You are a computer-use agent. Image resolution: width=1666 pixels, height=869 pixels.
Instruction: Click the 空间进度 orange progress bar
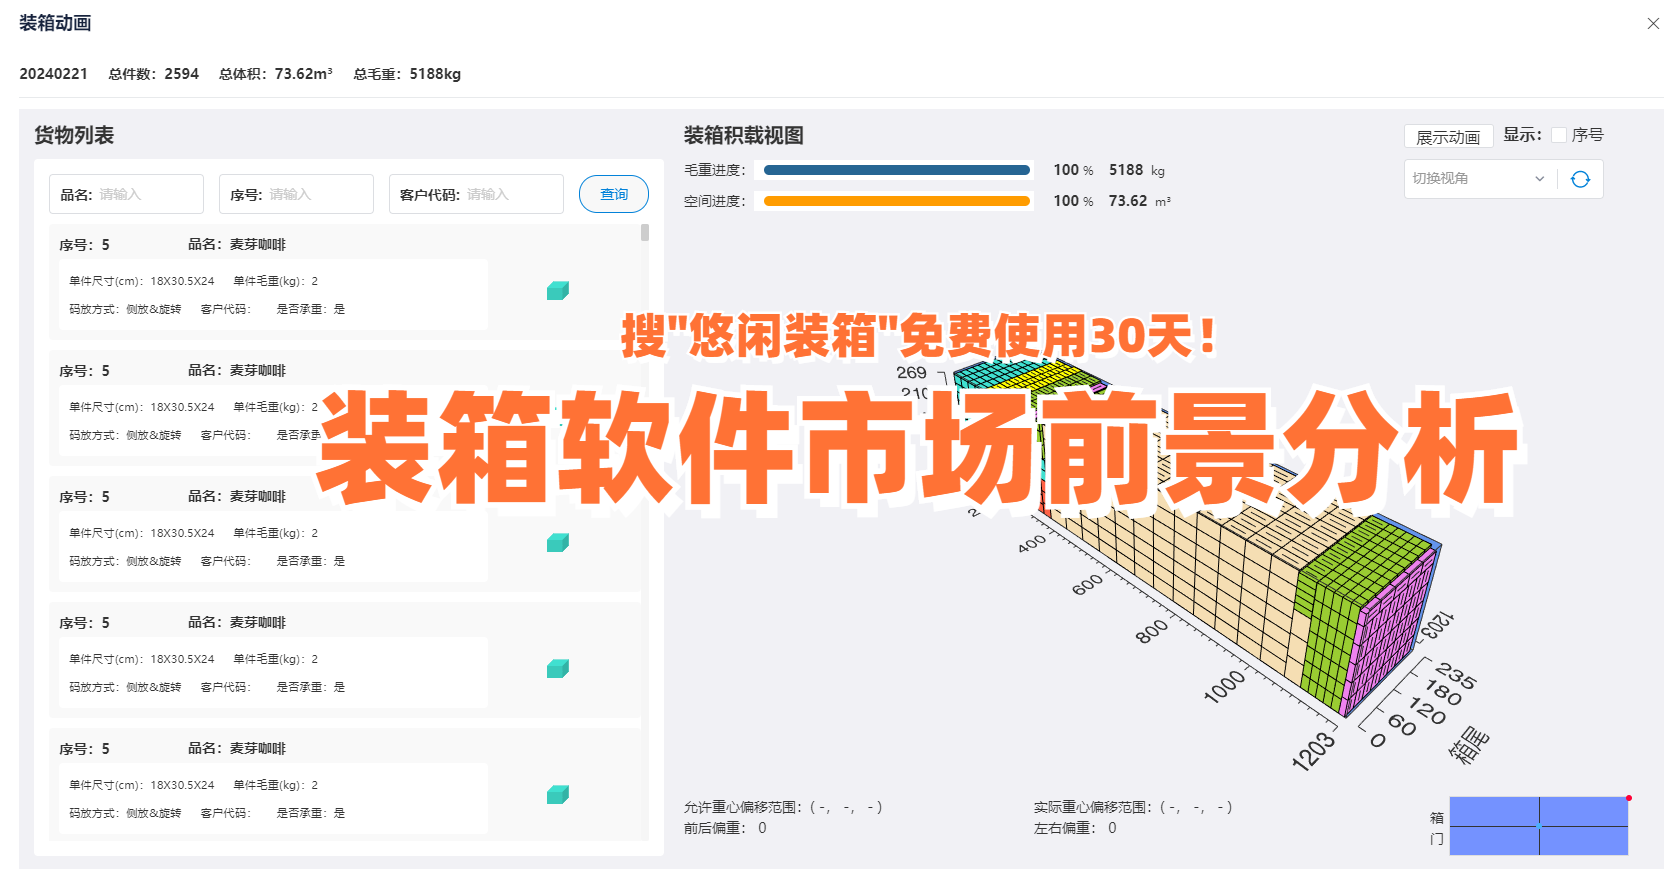897,201
